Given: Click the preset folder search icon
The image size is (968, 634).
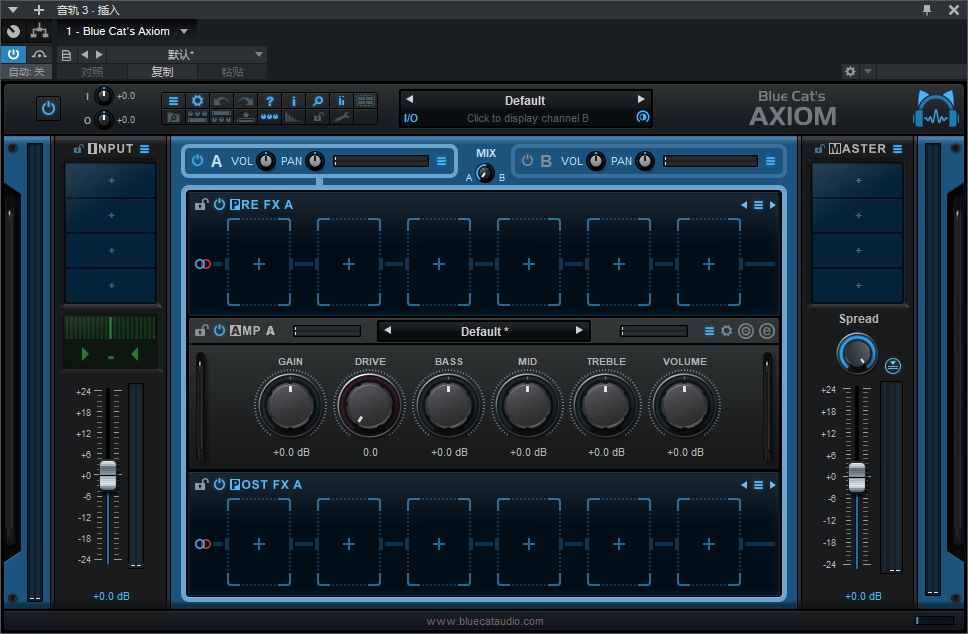Looking at the screenshot, I should tap(173, 117).
